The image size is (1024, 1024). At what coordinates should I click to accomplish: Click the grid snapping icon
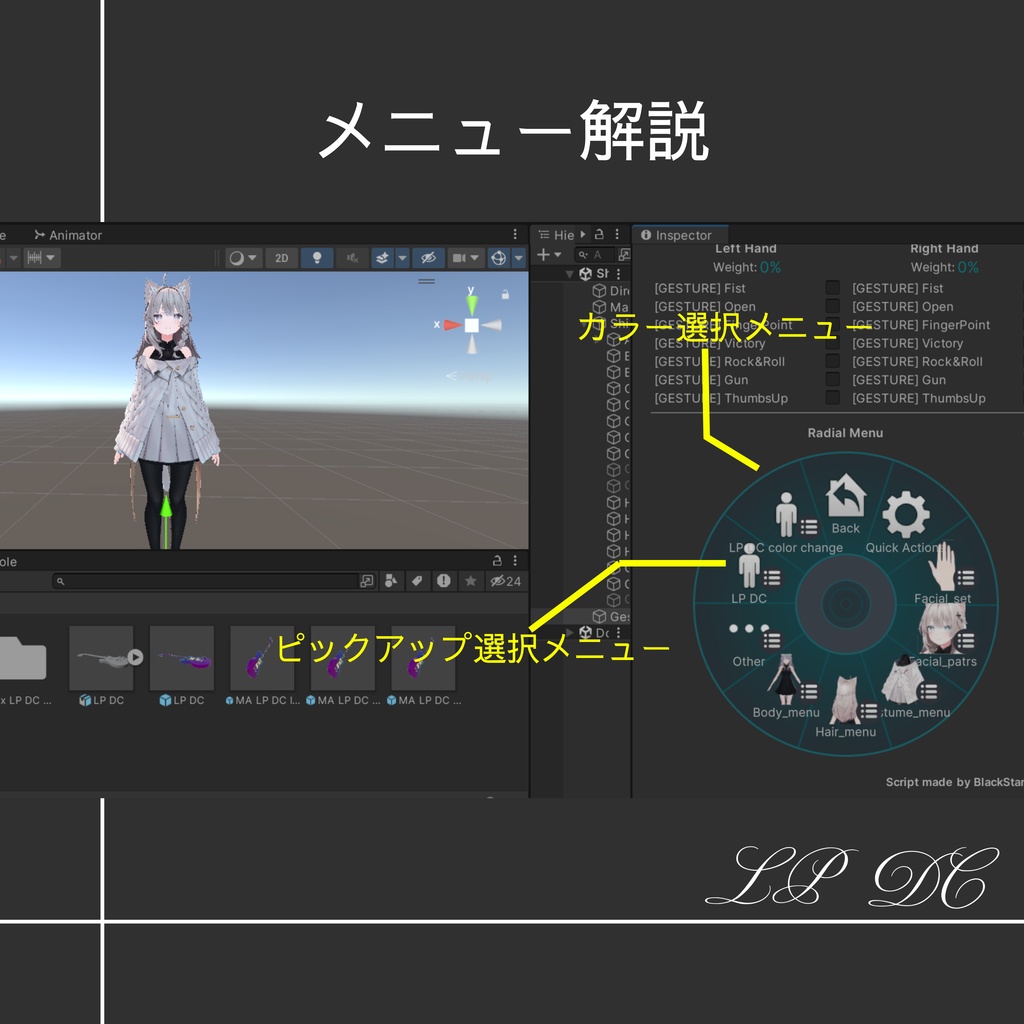tap(34, 258)
